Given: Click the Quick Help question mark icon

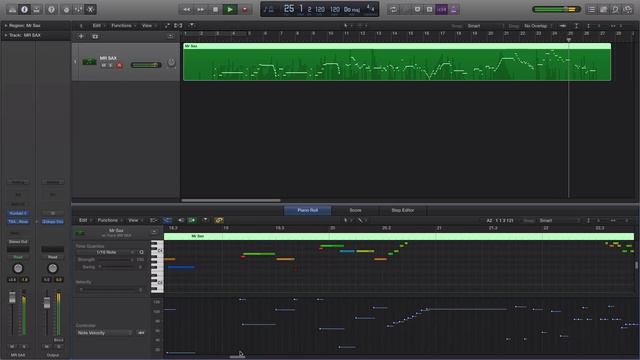Looking at the screenshot, I should point(51,9).
